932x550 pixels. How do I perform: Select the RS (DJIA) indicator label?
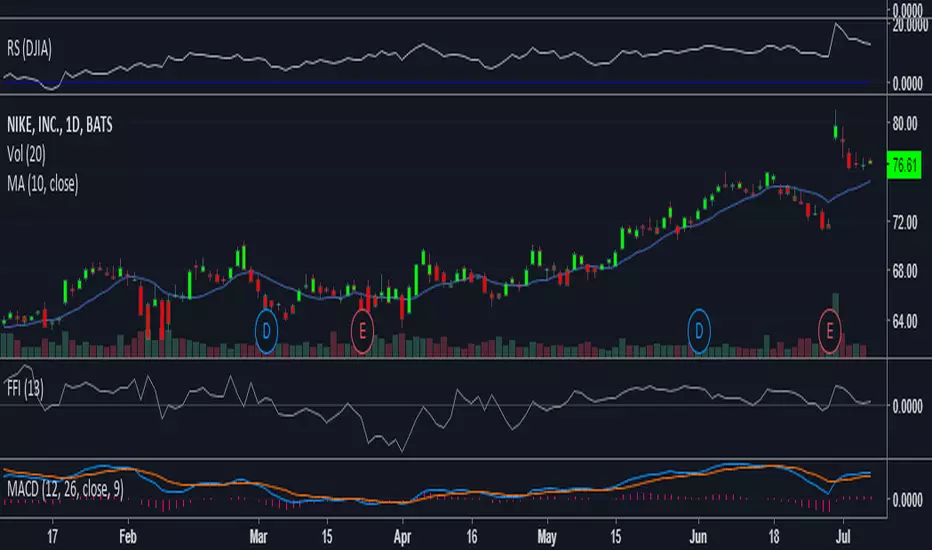[x=29, y=48]
